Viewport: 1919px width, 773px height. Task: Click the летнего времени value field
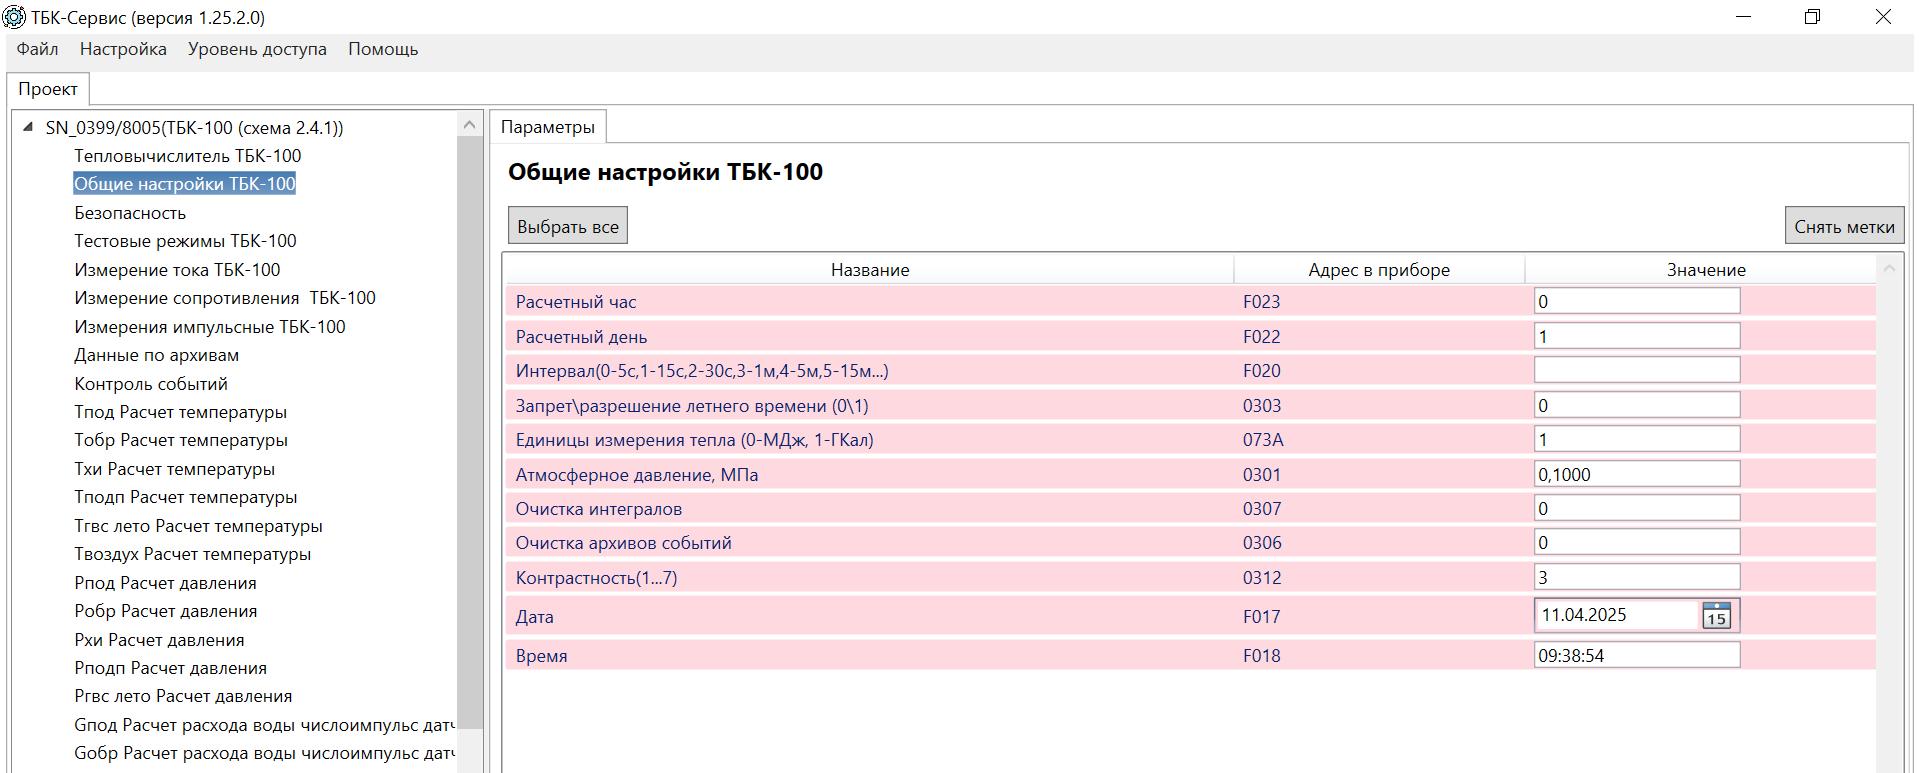coord(1637,405)
